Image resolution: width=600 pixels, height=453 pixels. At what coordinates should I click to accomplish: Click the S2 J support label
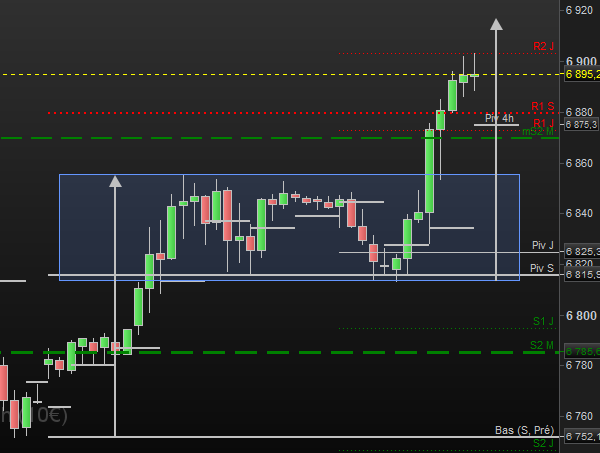click(543, 443)
